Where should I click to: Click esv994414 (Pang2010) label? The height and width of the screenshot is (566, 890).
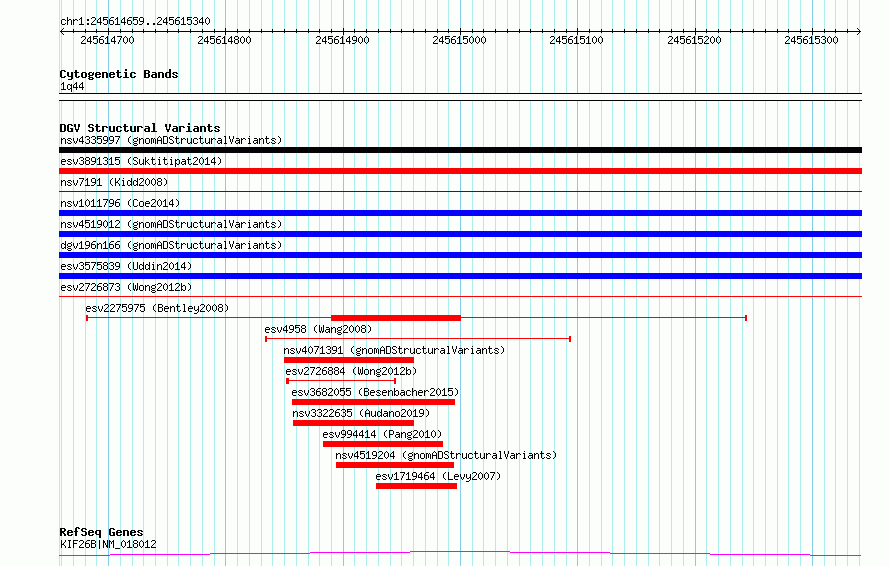click(x=382, y=434)
